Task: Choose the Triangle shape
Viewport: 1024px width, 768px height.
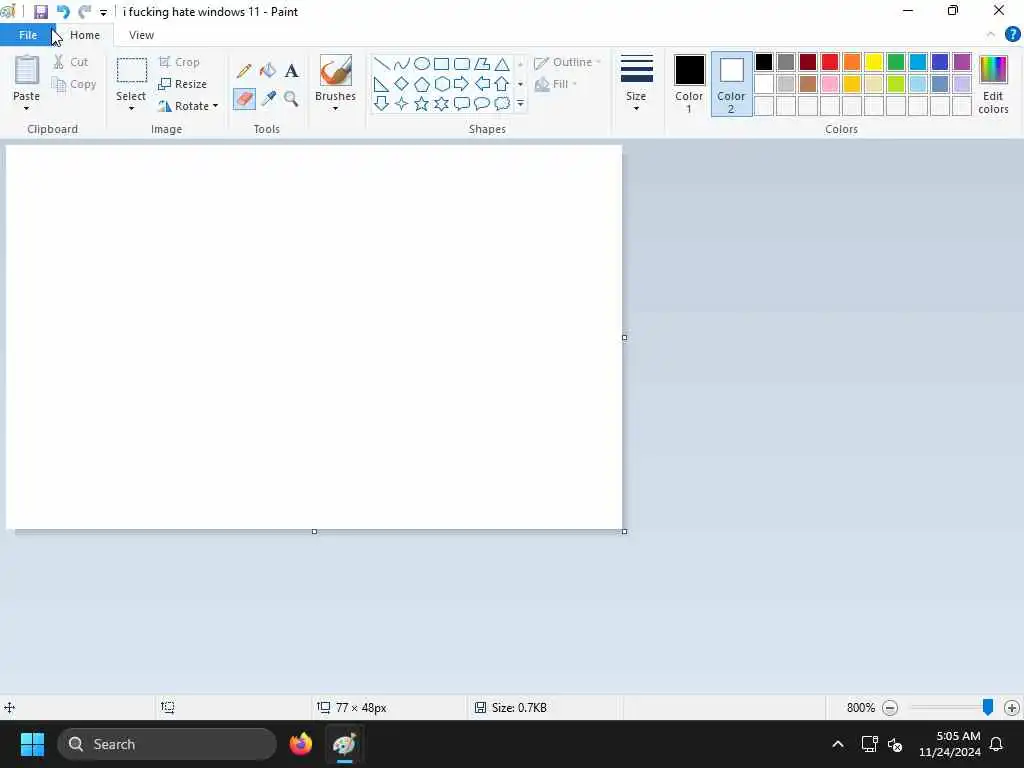Action: coord(502,64)
